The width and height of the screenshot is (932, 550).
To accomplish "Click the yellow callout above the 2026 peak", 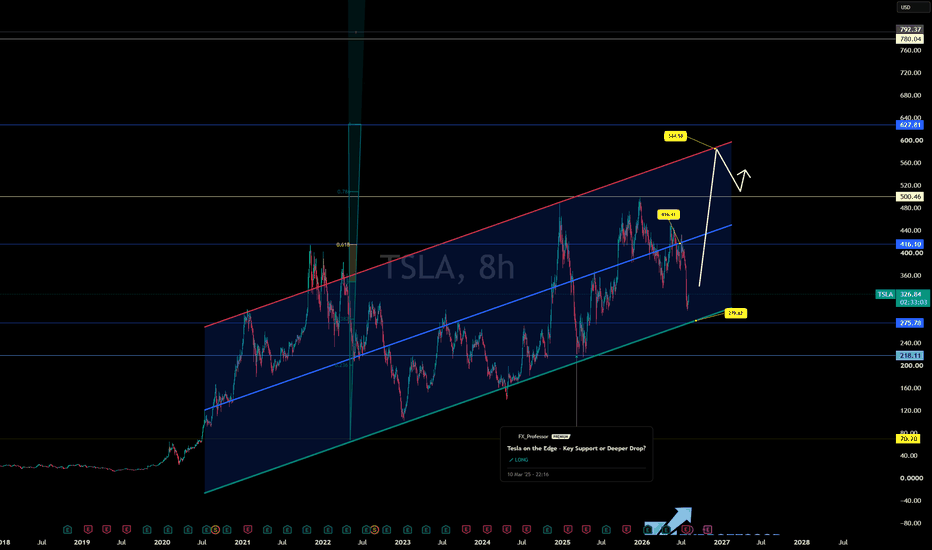I will (x=668, y=215).
